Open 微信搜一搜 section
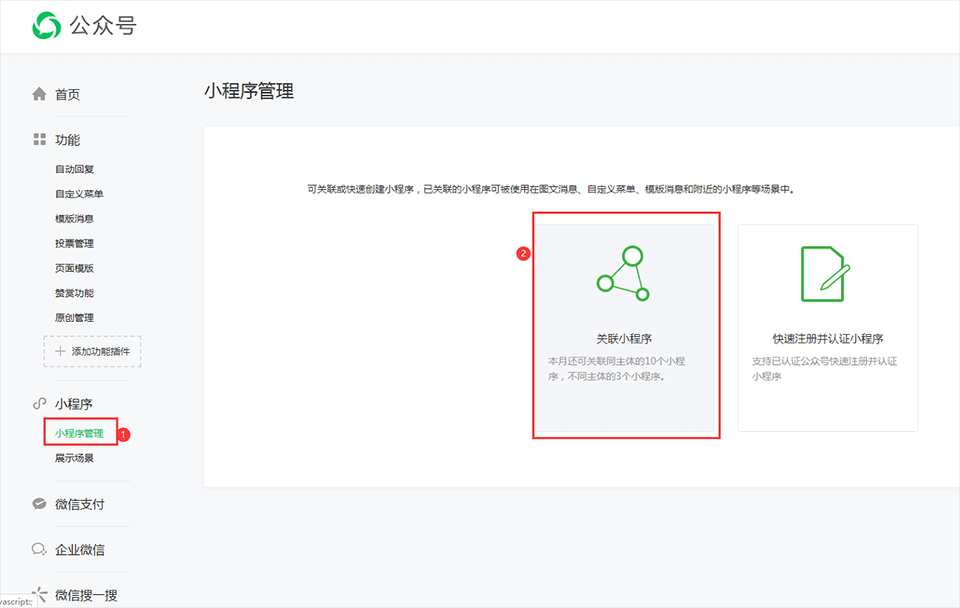Viewport: 960px width, 608px height. pos(86,595)
